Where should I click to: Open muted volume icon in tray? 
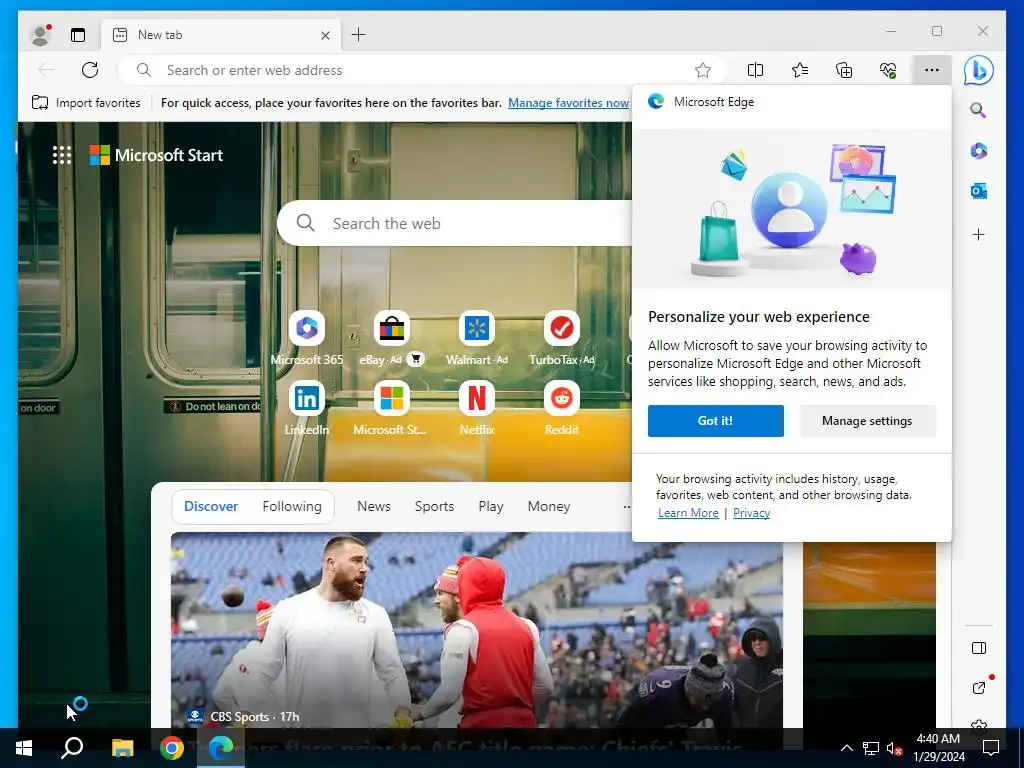[x=894, y=748]
